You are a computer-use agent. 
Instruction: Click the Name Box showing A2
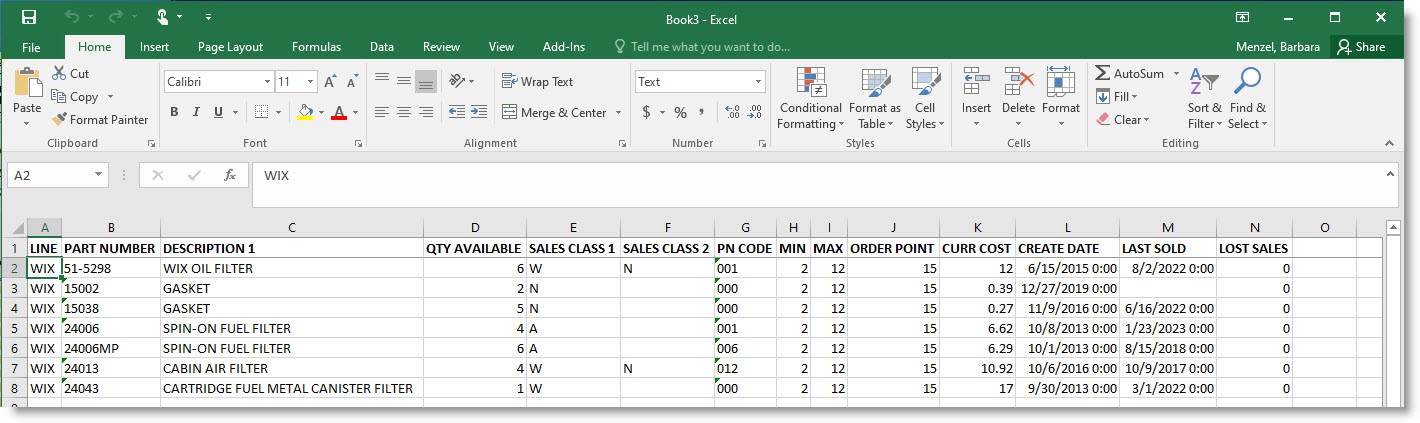point(48,175)
